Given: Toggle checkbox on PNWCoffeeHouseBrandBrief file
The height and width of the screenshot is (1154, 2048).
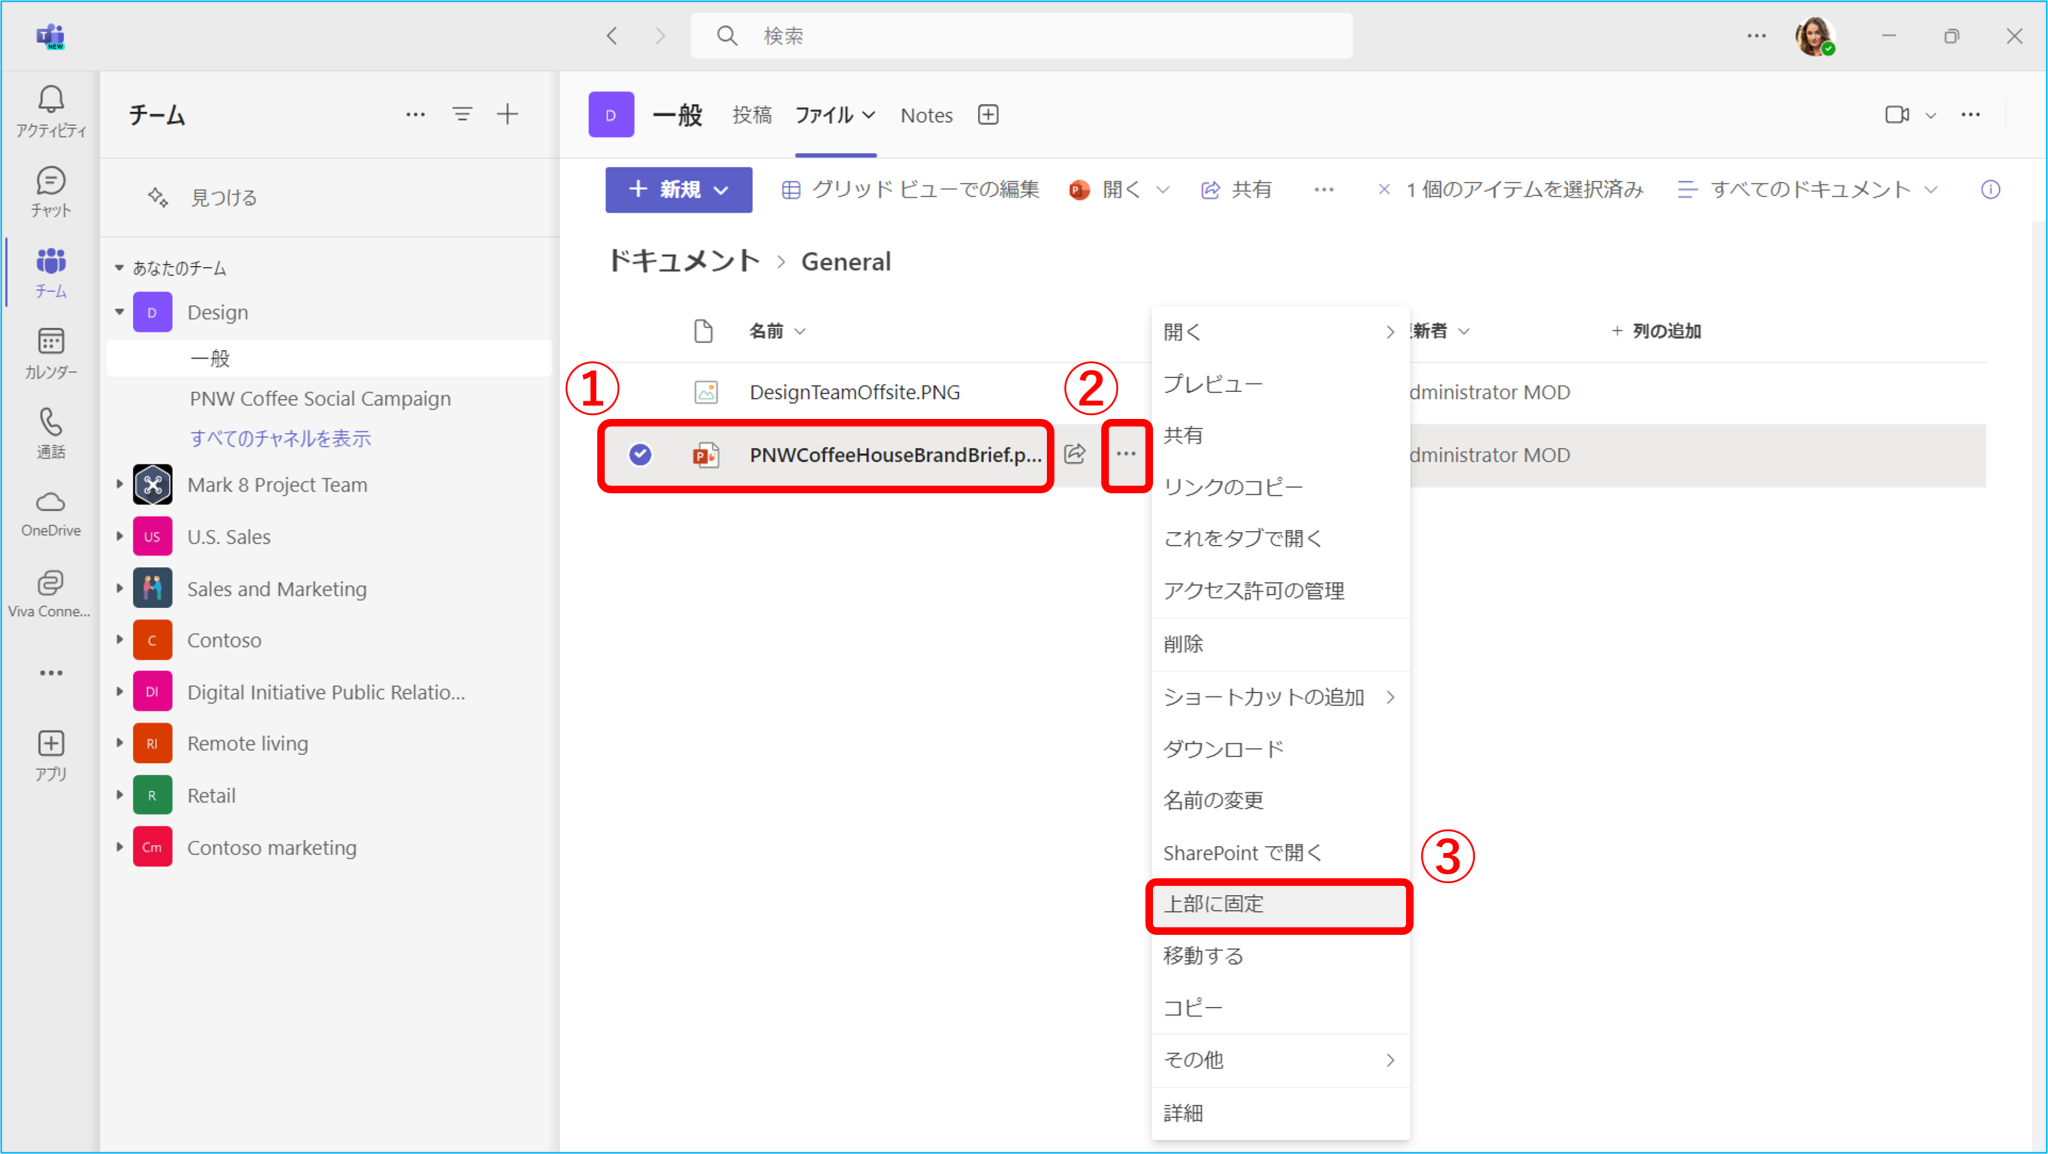Looking at the screenshot, I should click(640, 453).
